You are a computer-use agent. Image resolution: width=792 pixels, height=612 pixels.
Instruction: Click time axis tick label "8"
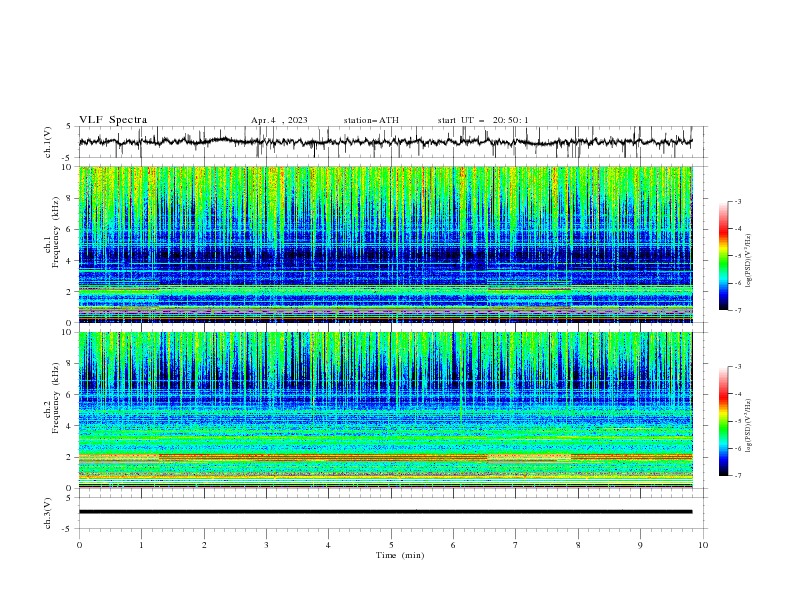tap(578, 545)
